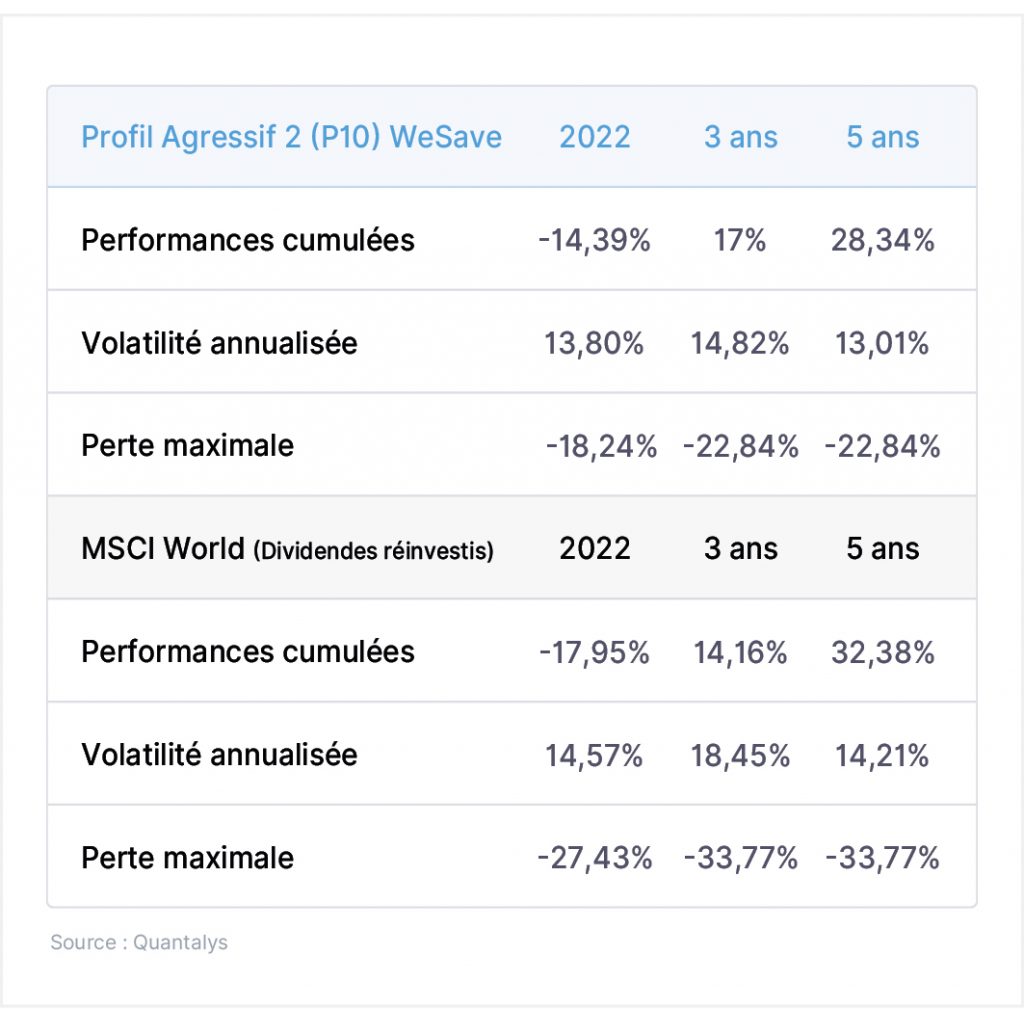The width and height of the screenshot is (1024, 1009).
Task: Select the blue 2022 column header
Action: click(595, 137)
